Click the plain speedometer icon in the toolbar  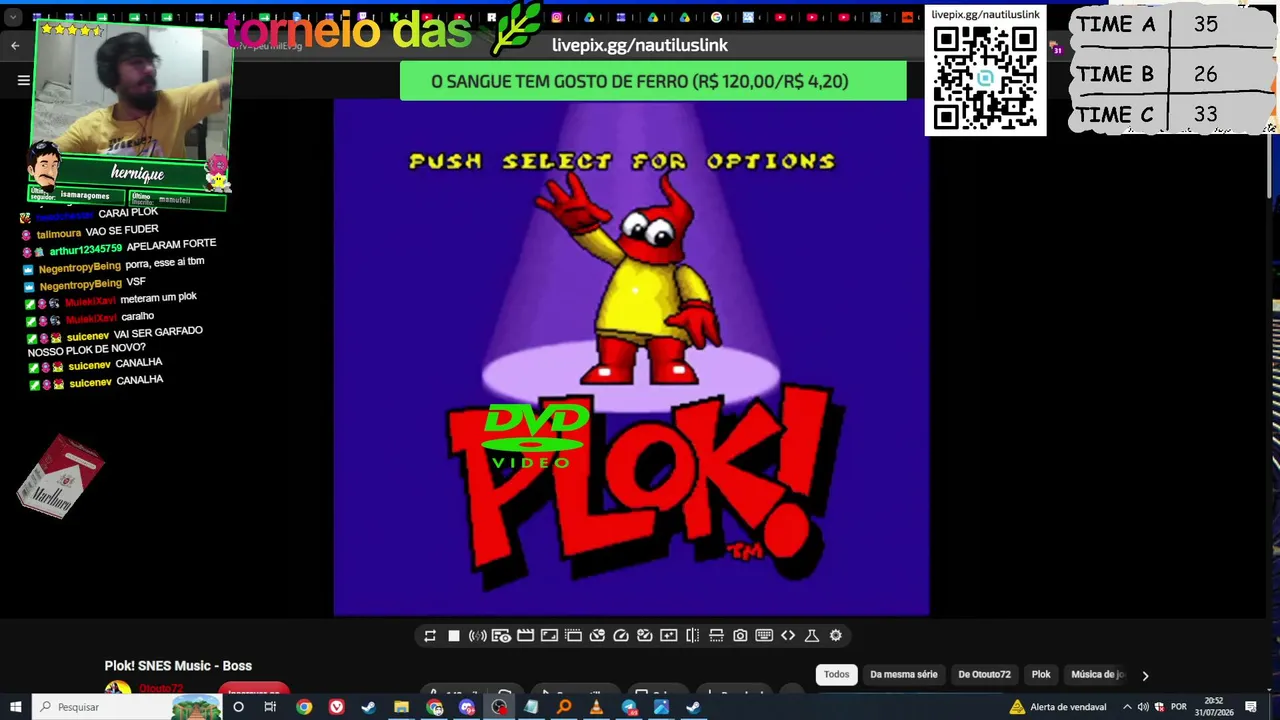pyautogui.click(x=621, y=636)
